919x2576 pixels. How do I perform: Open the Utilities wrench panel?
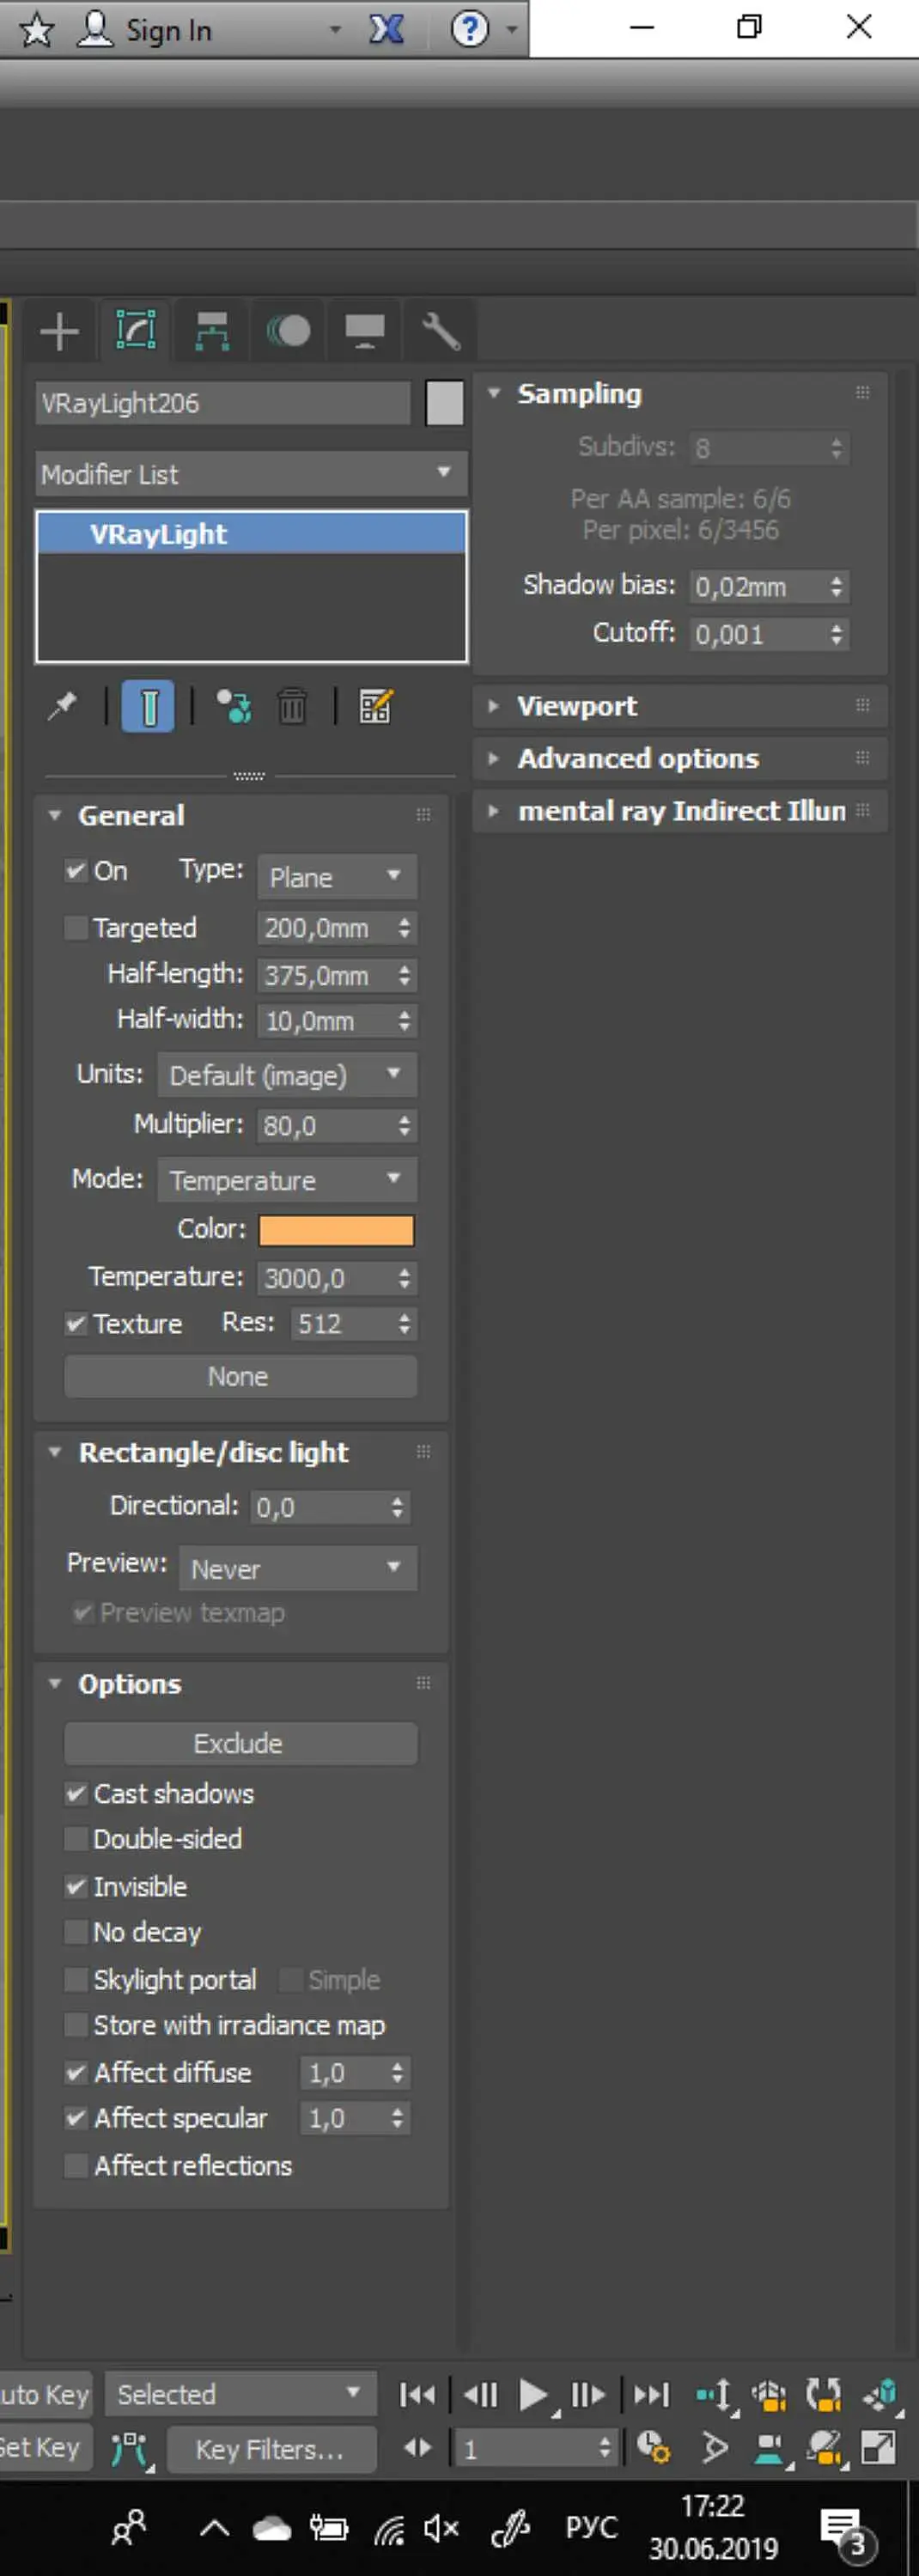[440, 331]
